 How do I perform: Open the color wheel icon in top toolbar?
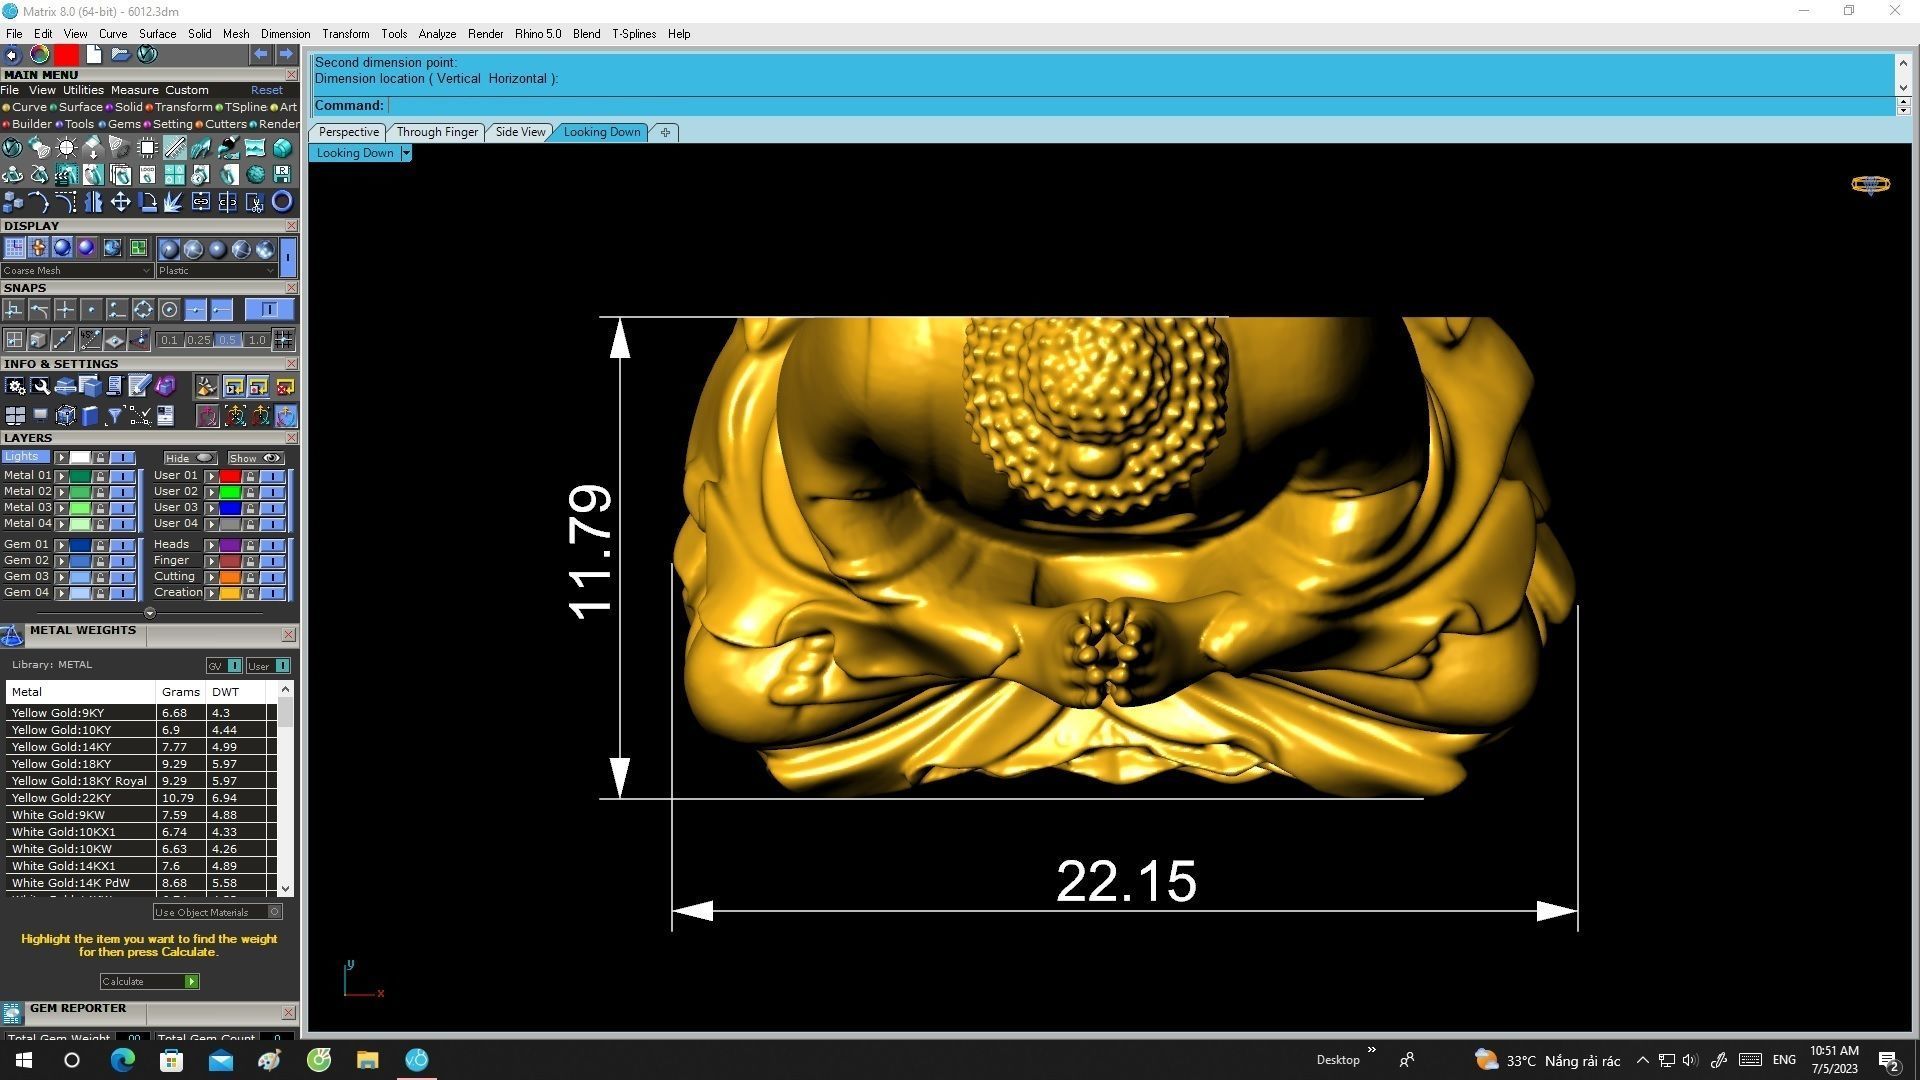(40, 54)
